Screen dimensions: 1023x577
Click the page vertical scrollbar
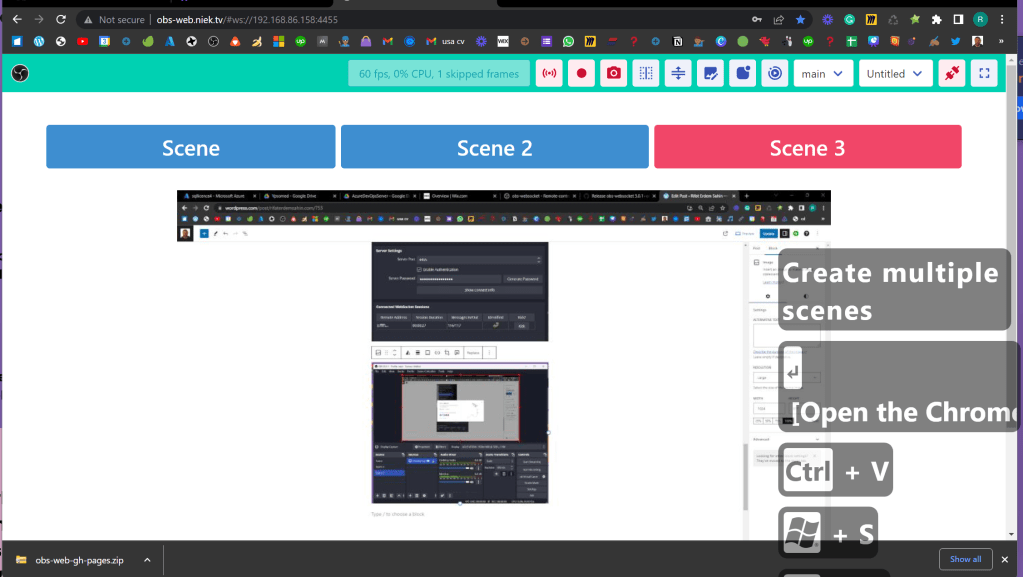point(1012,297)
